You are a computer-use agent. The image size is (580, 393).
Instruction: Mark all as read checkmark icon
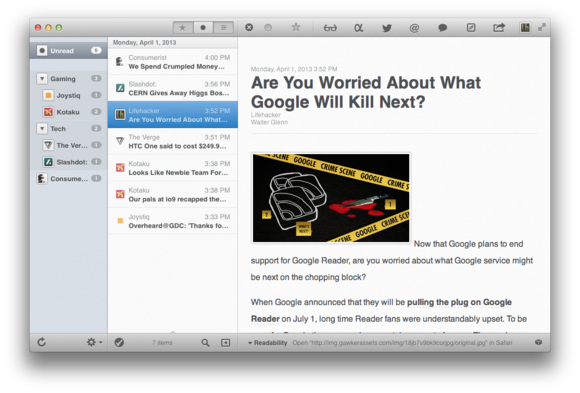pyautogui.click(x=119, y=343)
